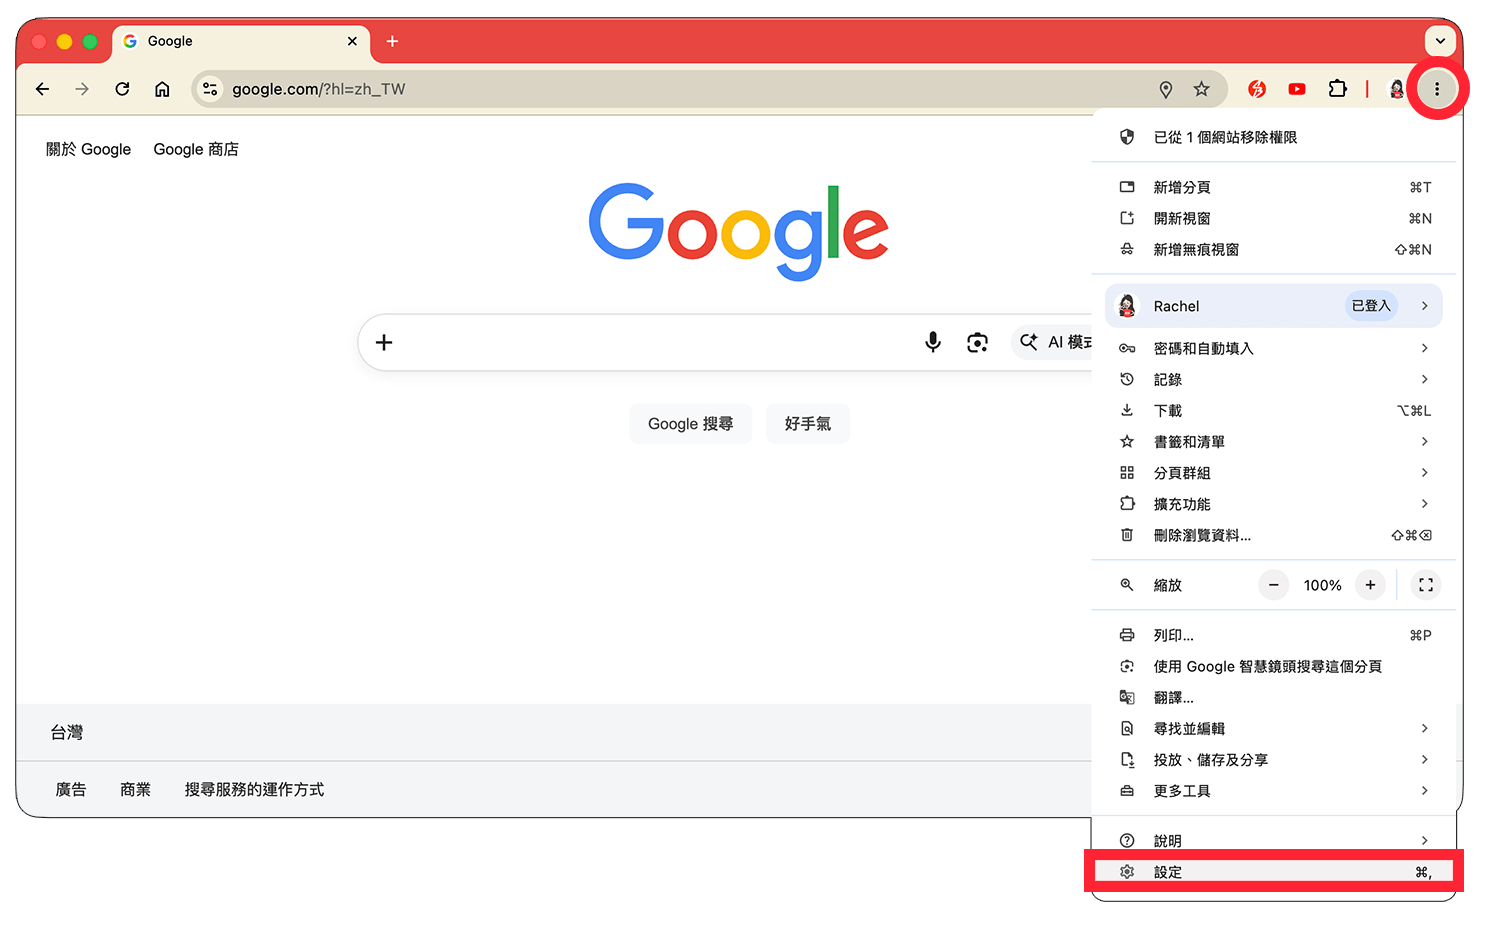Increase zoom with the plus button

[1370, 585]
